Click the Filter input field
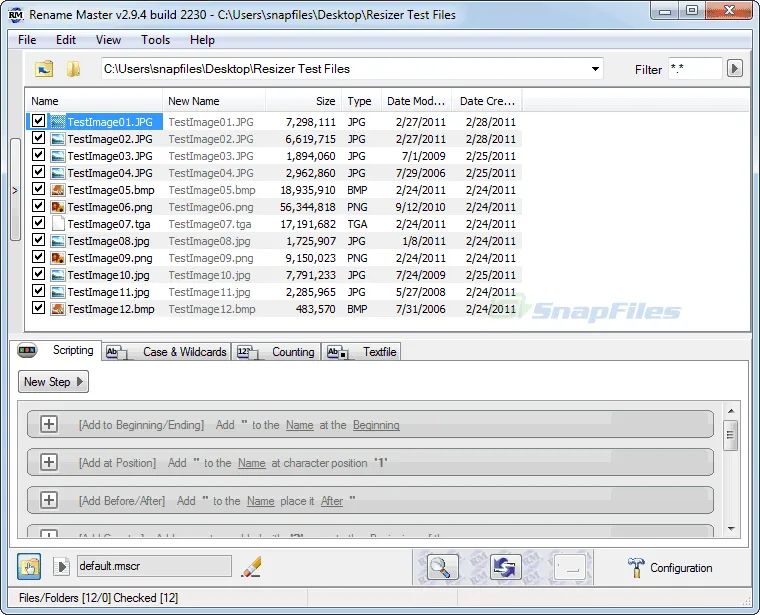Image resolution: width=760 pixels, height=615 pixels. (x=695, y=68)
